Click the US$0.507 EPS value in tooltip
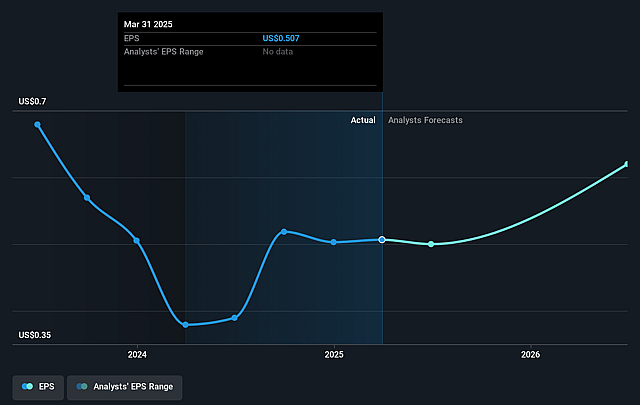The image size is (640, 405). pyautogui.click(x=281, y=38)
